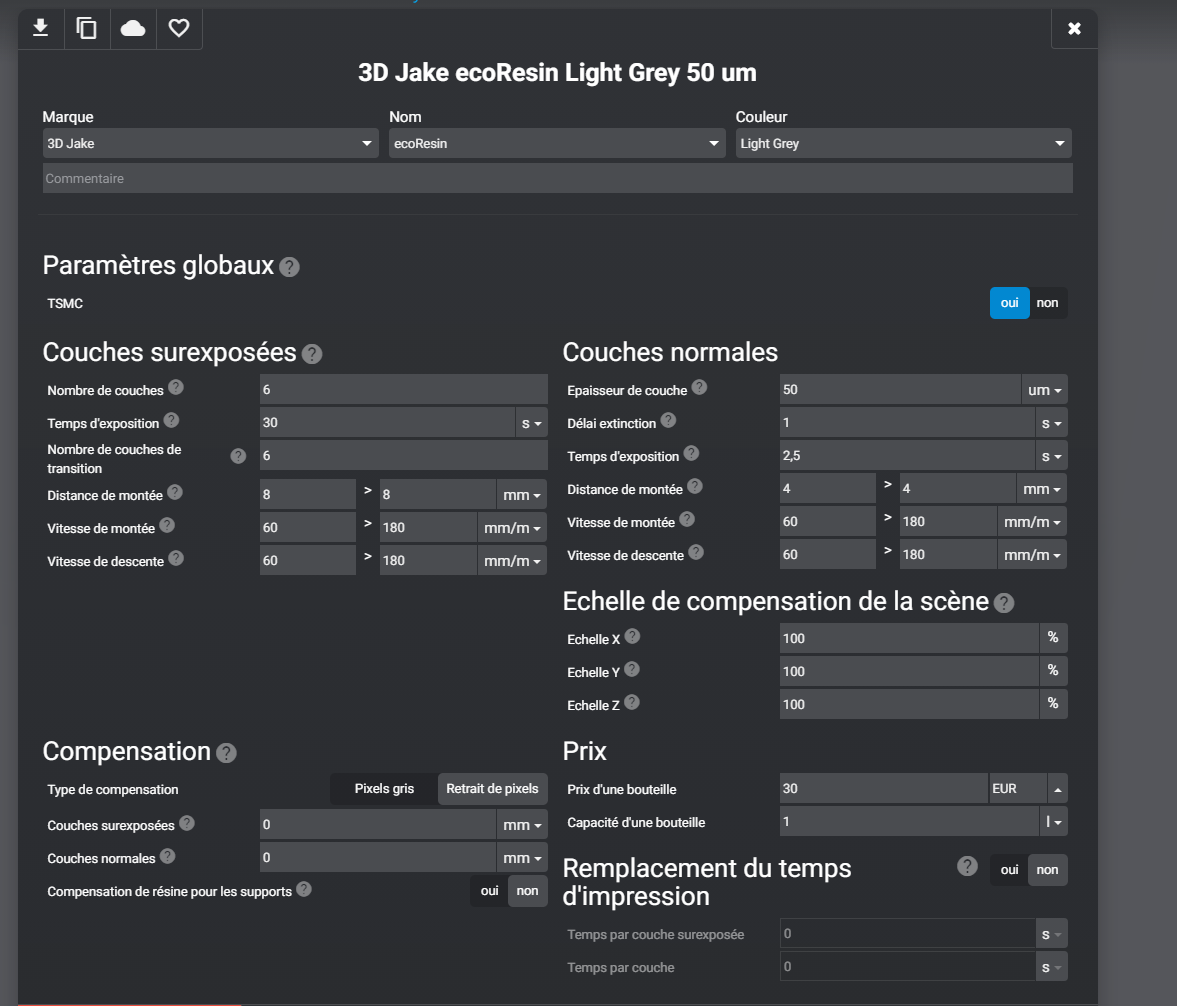Show help for normales Temps d'exposition

coord(691,453)
